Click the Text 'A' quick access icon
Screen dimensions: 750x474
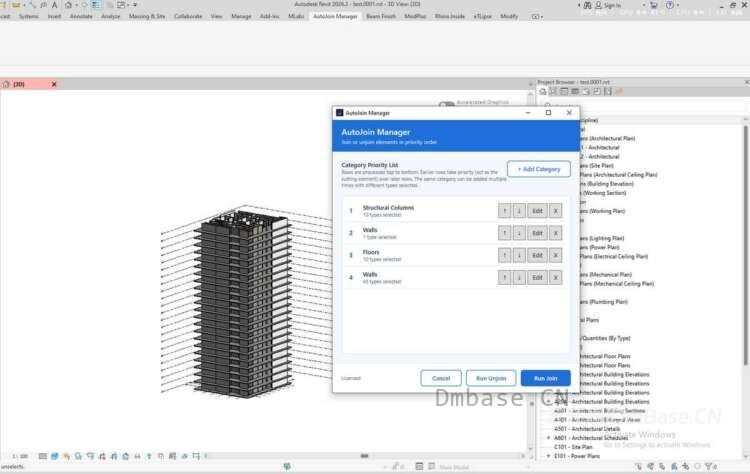pos(55,5)
